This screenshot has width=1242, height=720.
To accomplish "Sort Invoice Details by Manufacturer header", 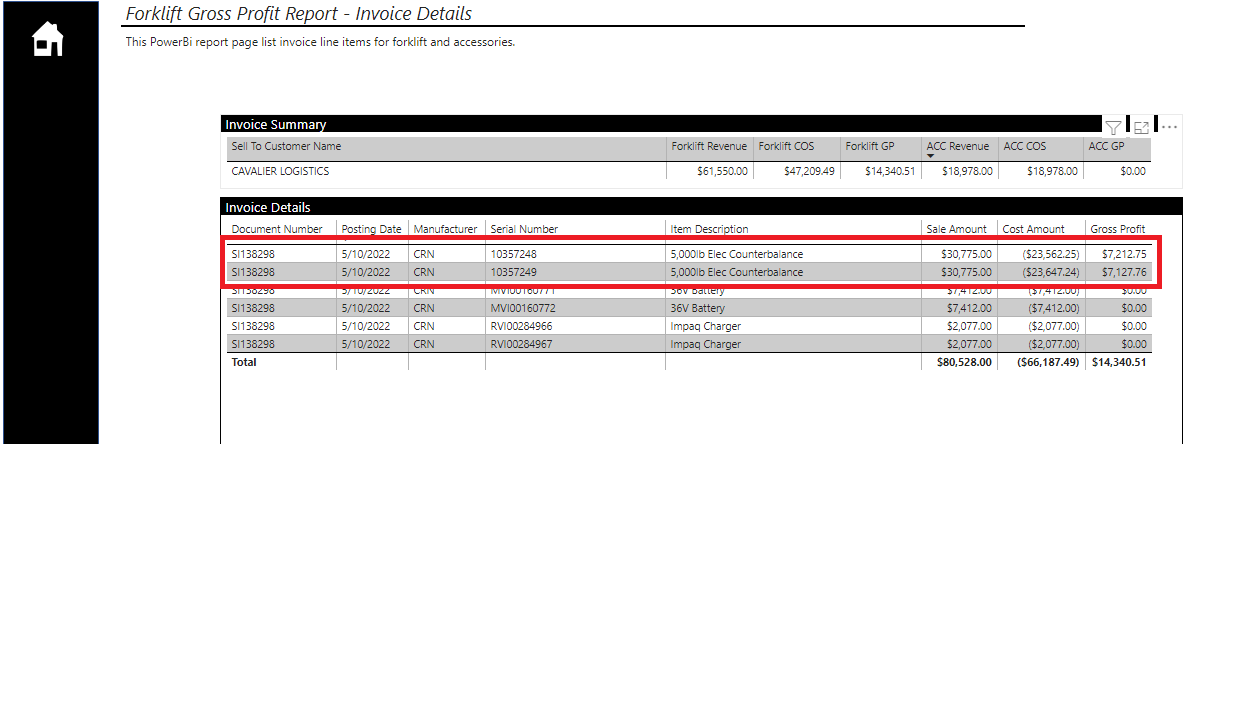I will point(445,229).
